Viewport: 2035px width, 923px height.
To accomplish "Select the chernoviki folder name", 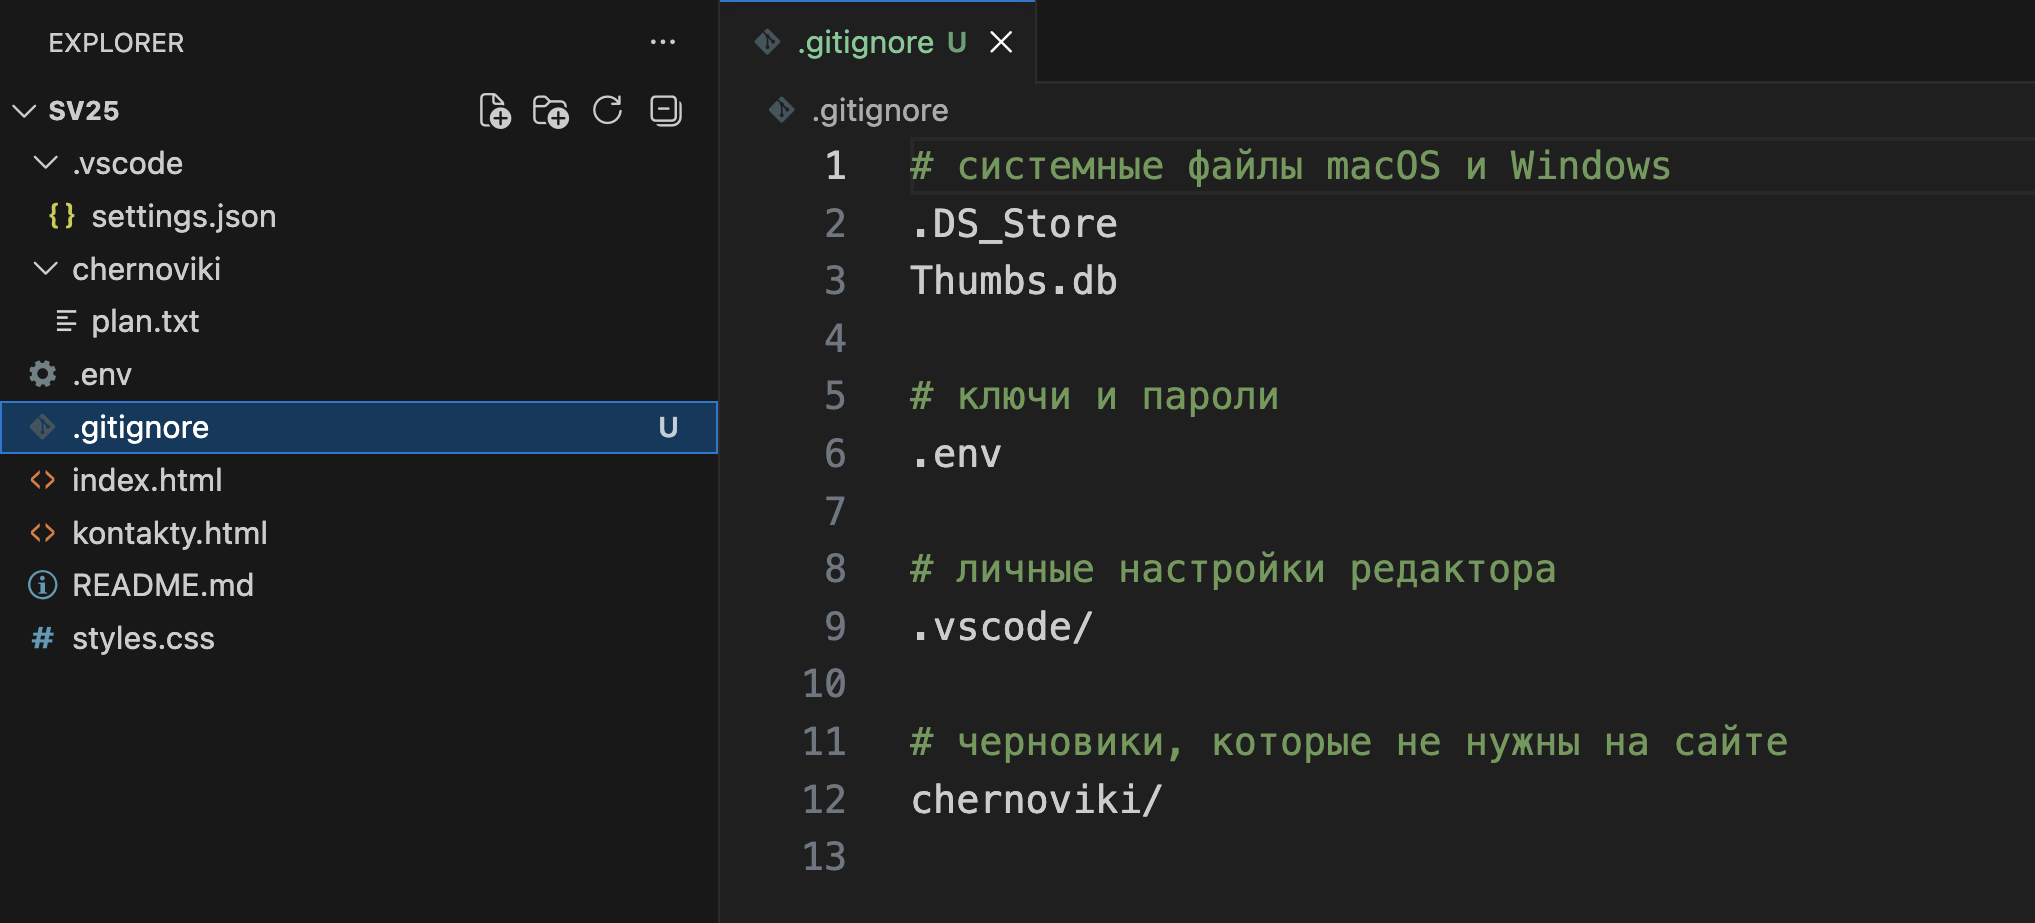I will pos(146,269).
